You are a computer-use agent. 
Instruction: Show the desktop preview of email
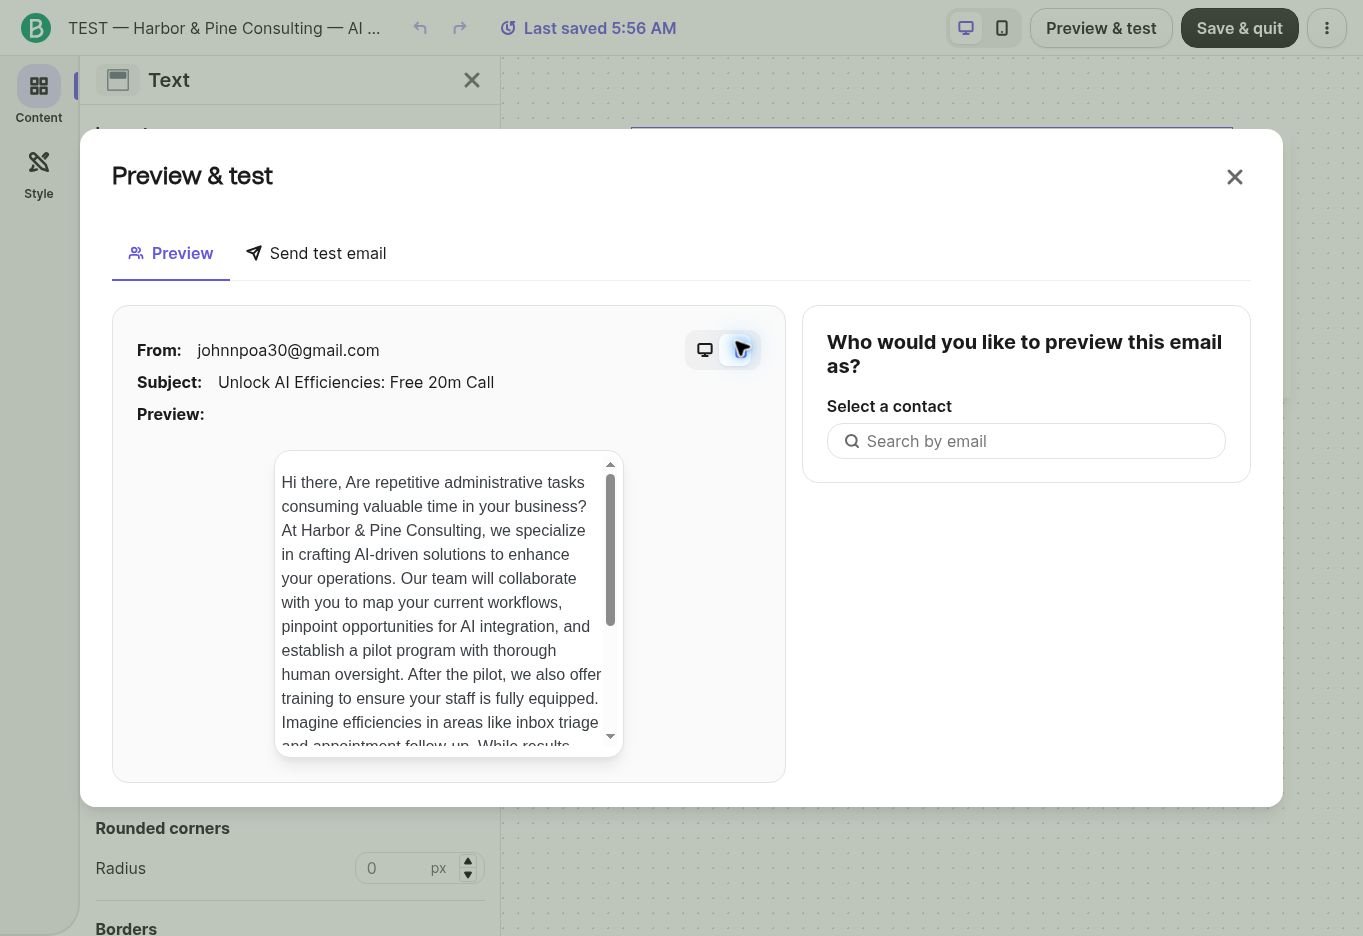coord(705,350)
